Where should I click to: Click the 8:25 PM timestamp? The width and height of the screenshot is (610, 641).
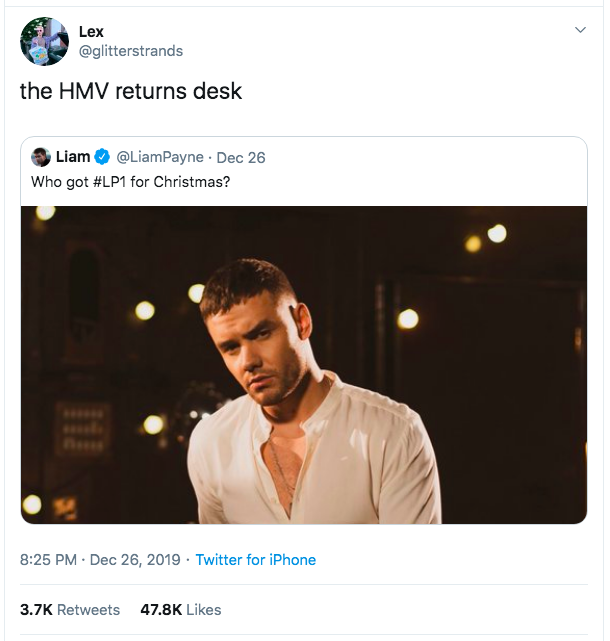[x=49, y=560]
